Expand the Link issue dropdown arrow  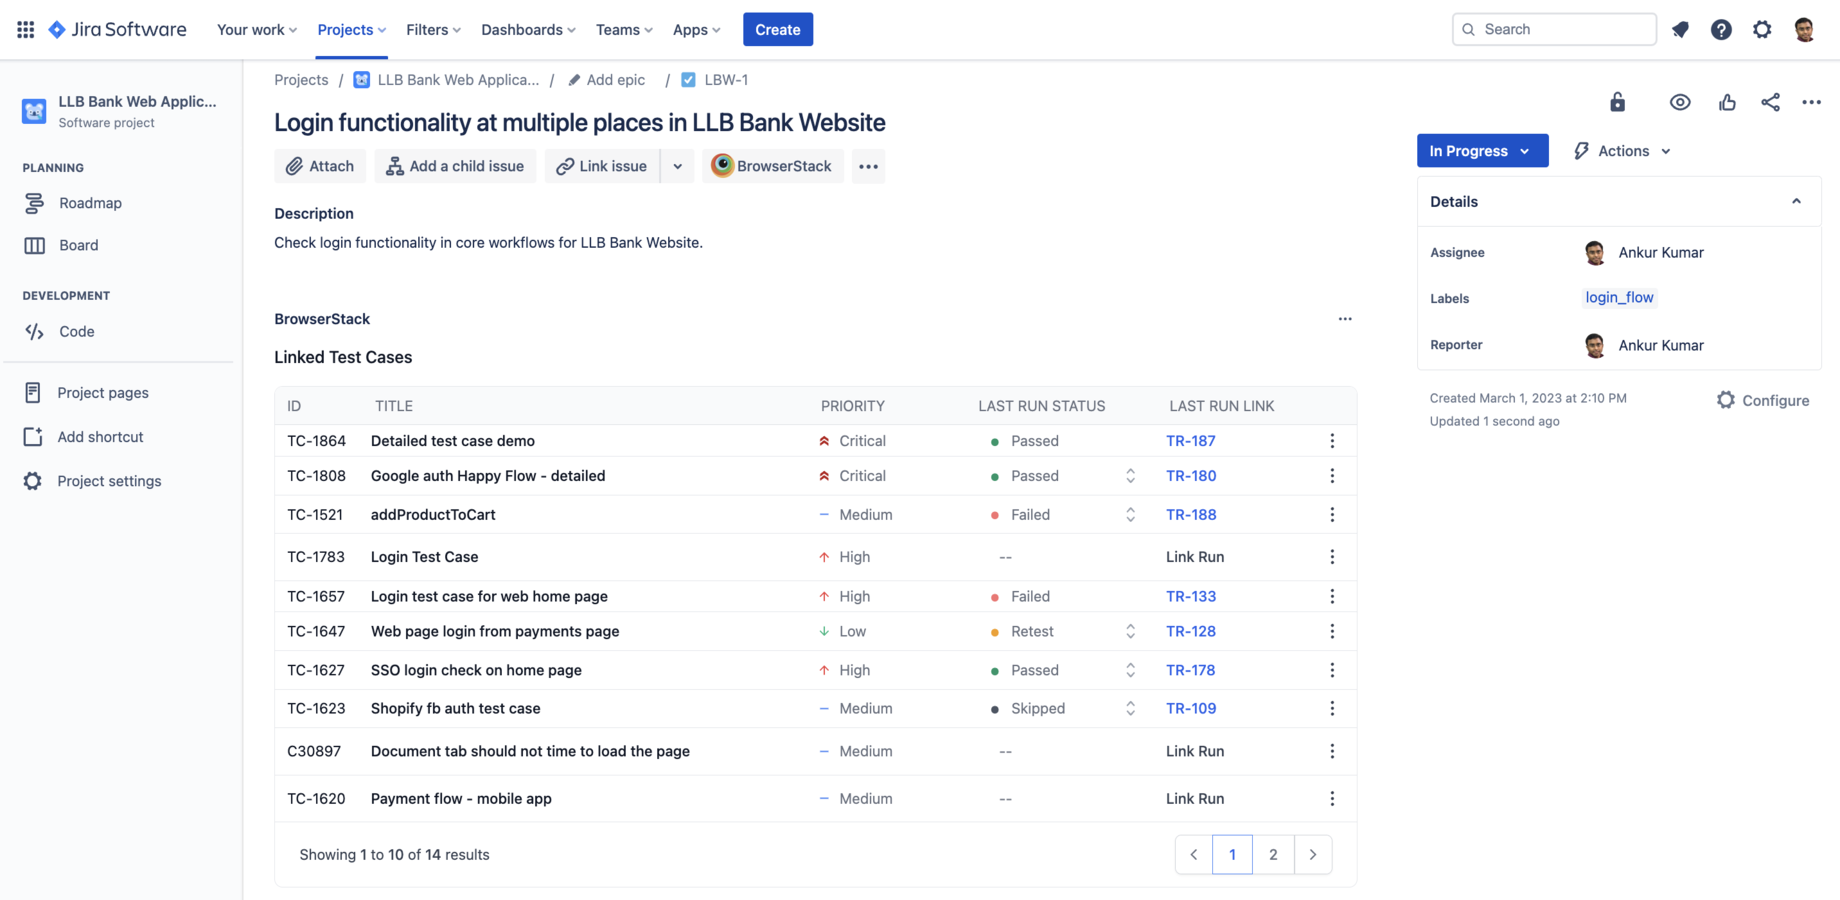(677, 166)
